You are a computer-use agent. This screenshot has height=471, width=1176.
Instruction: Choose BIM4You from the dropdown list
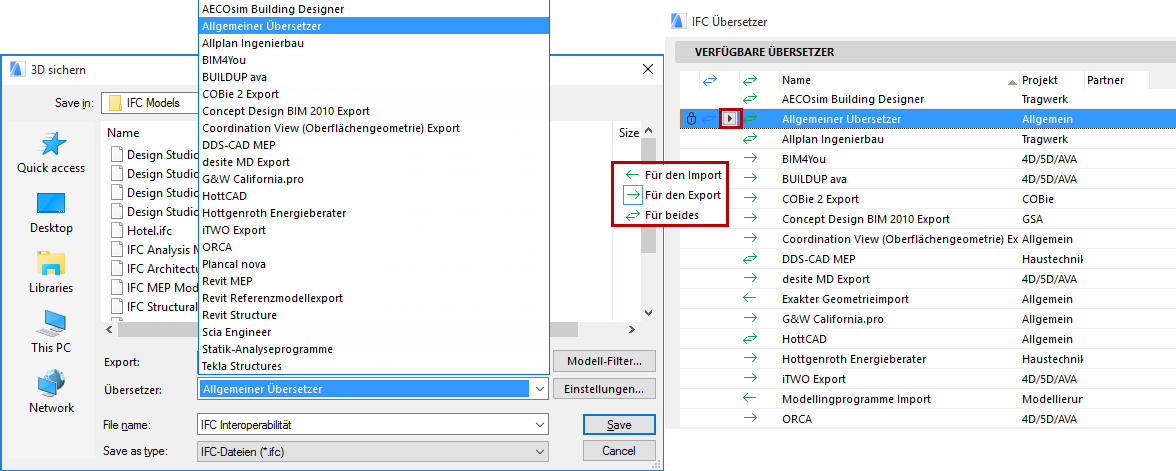pos(374,60)
